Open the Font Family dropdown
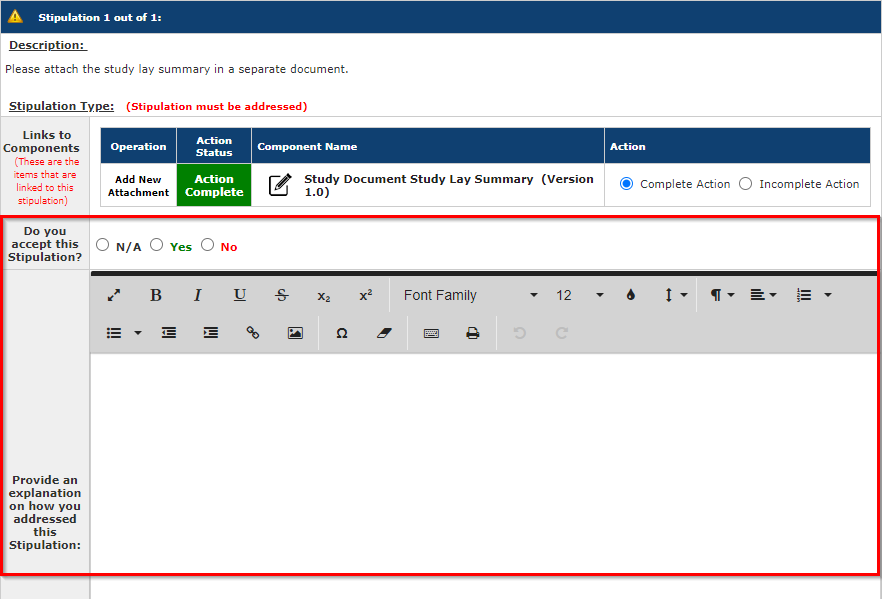Screen dimensions: 882x599 [470, 295]
